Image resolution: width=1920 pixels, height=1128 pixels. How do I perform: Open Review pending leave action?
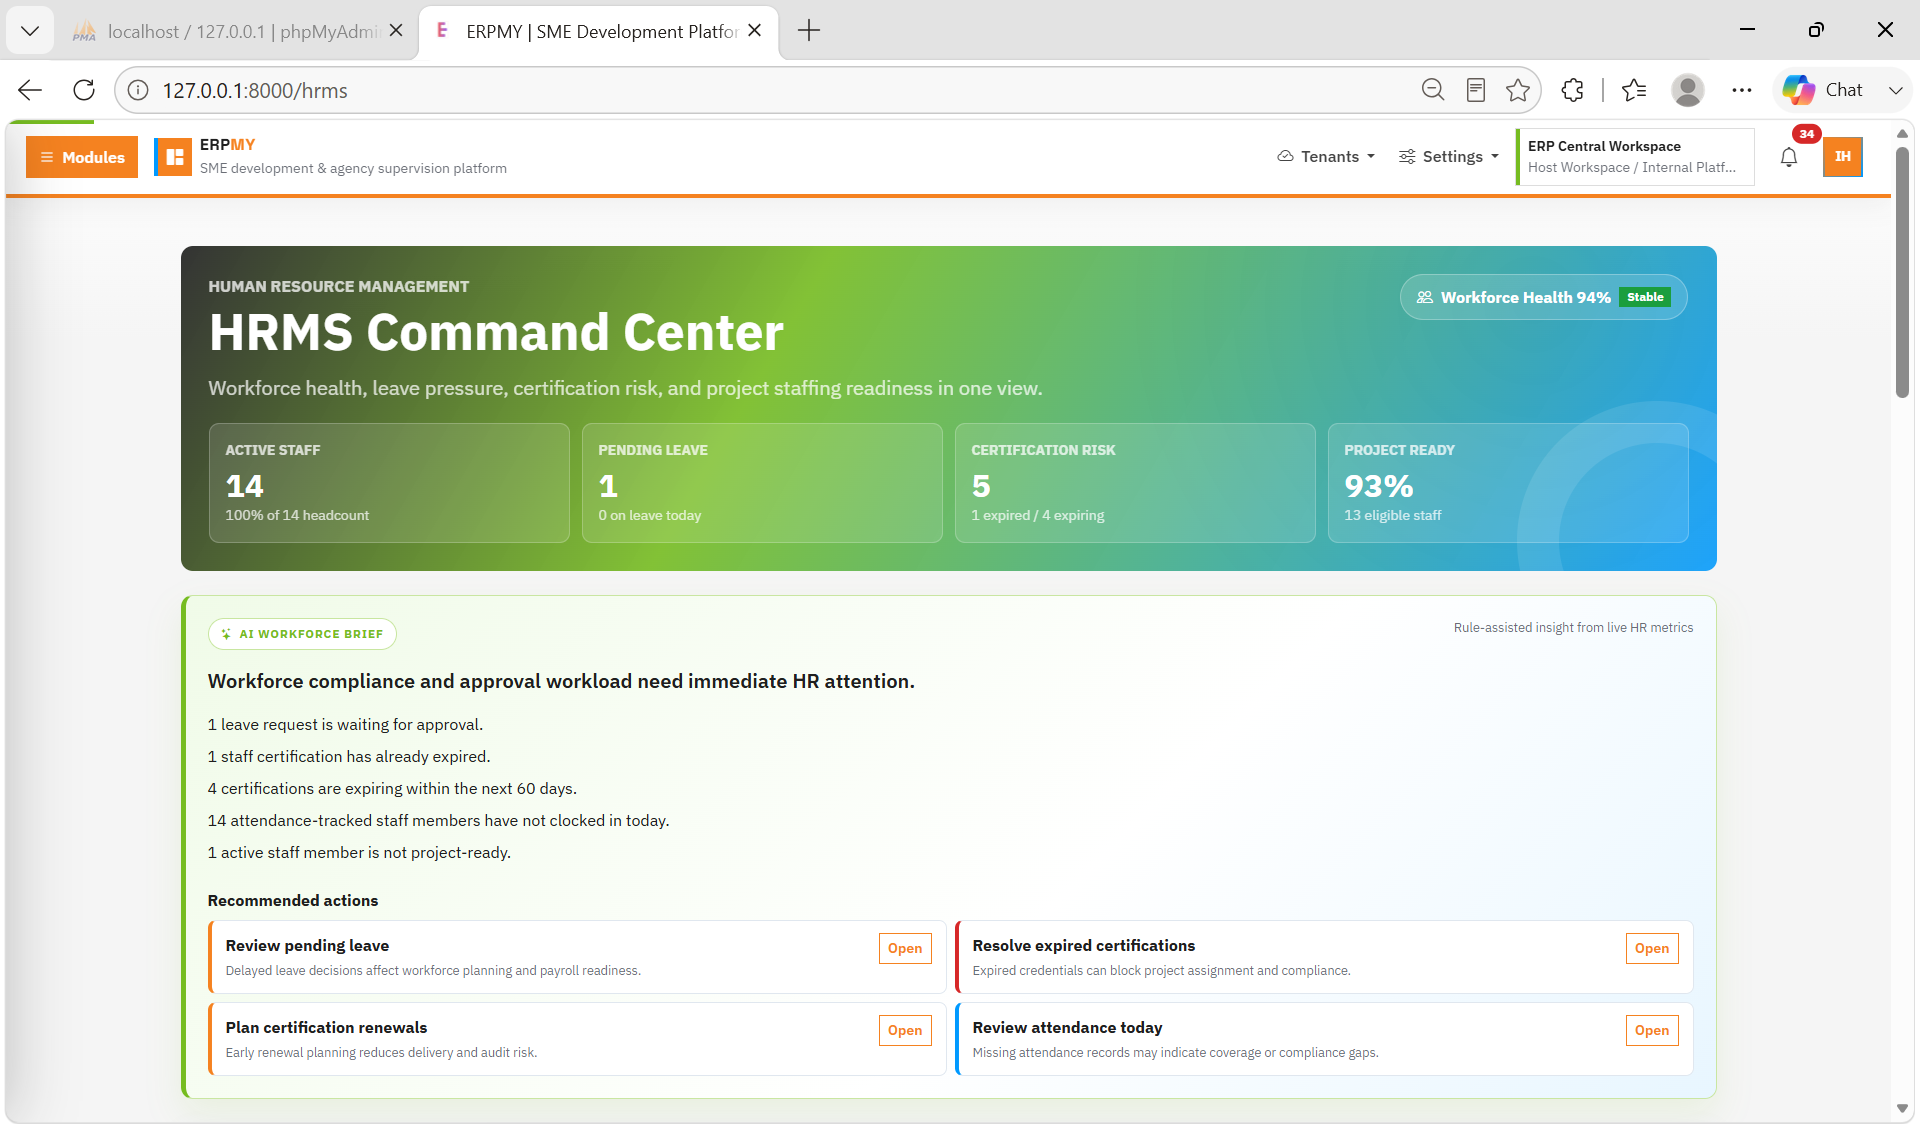(x=905, y=948)
